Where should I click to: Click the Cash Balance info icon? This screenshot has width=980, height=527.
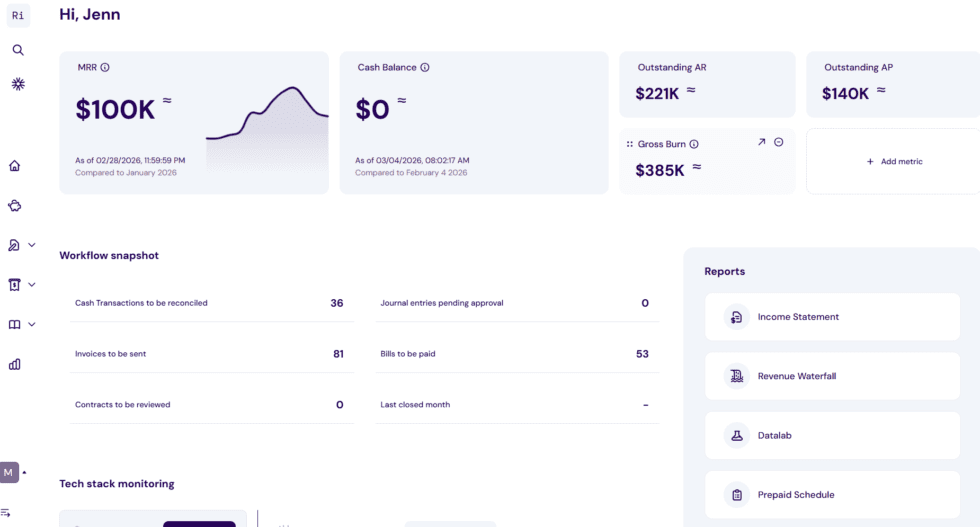[425, 68]
